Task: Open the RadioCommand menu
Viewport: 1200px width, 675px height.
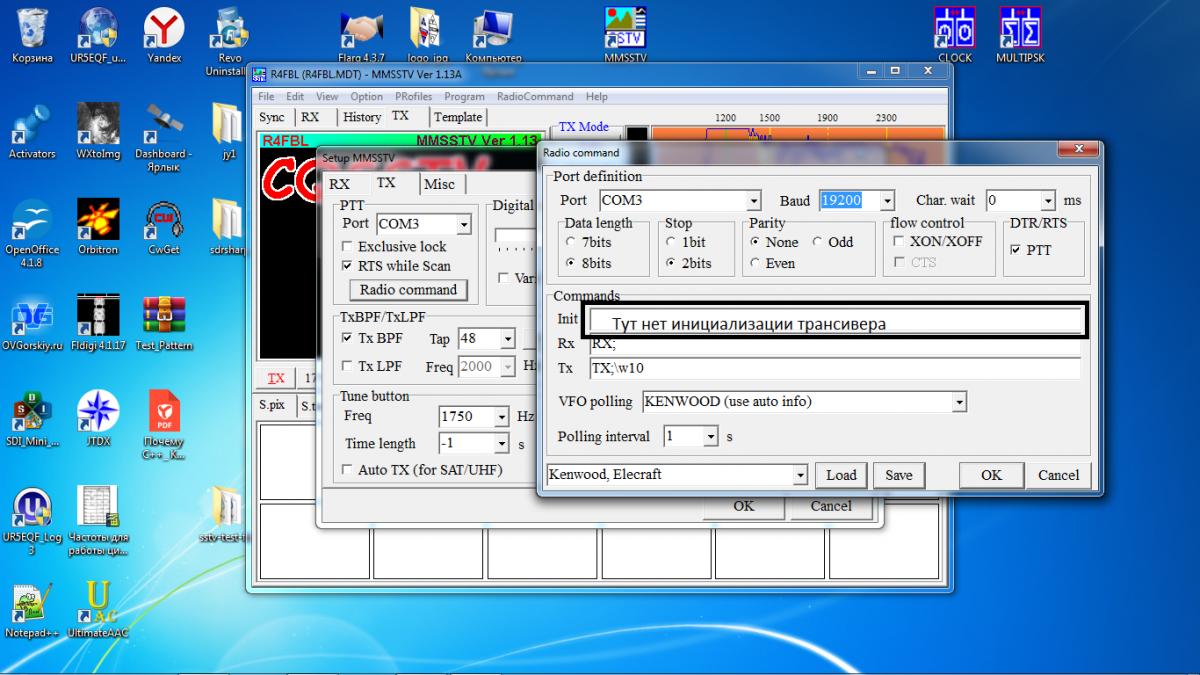Action: tap(537, 97)
